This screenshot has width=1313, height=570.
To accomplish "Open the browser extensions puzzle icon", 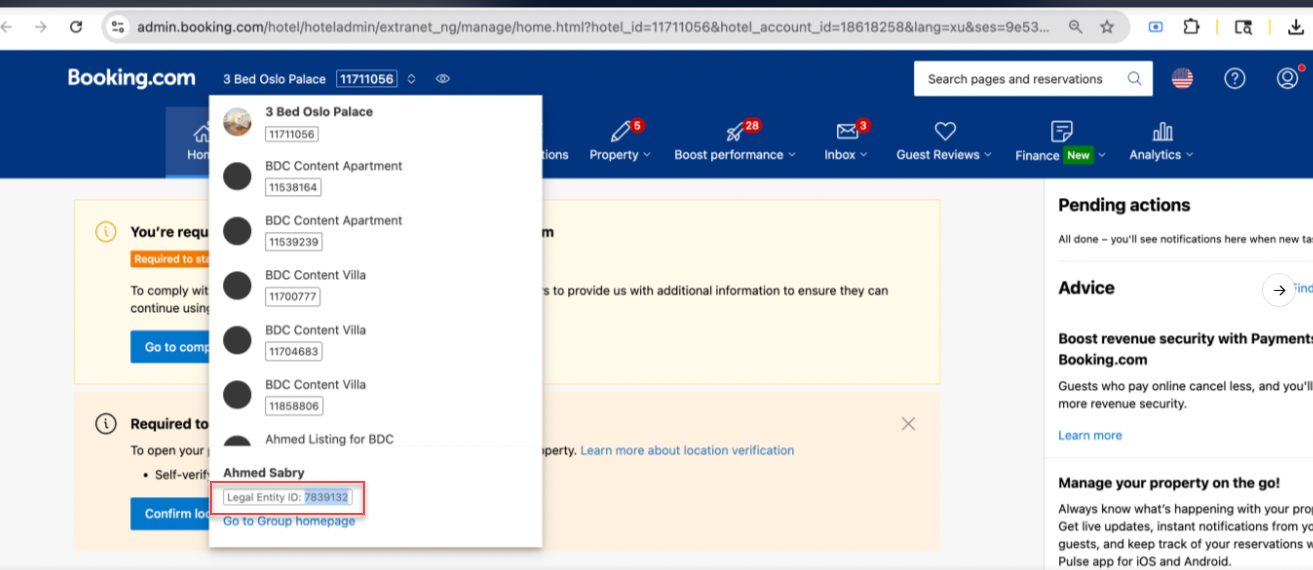I will pyautogui.click(x=1191, y=27).
